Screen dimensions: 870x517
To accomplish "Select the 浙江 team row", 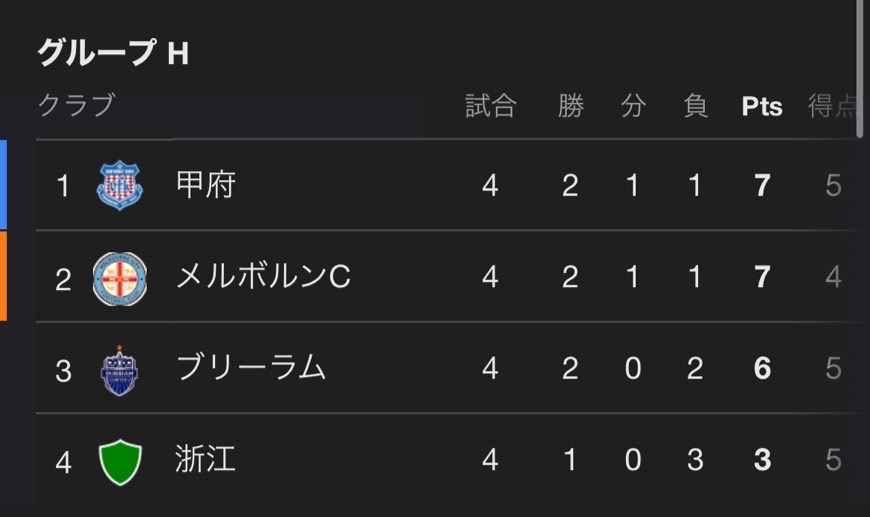I will 447,459.
